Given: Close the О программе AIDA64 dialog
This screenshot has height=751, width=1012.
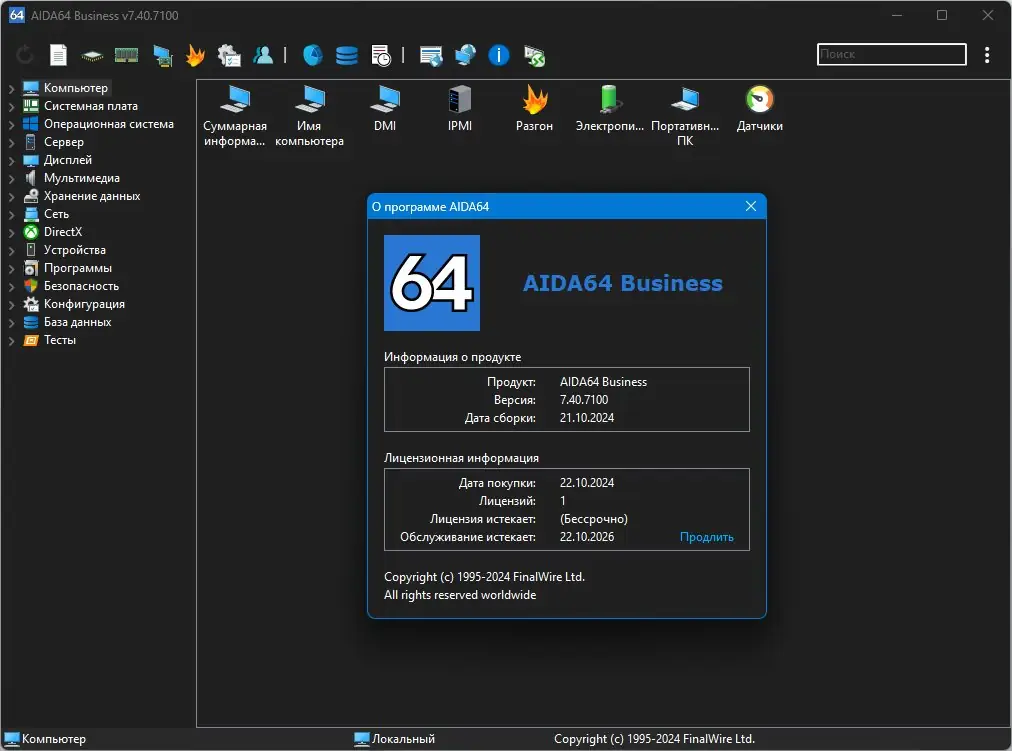Looking at the screenshot, I should pos(751,206).
